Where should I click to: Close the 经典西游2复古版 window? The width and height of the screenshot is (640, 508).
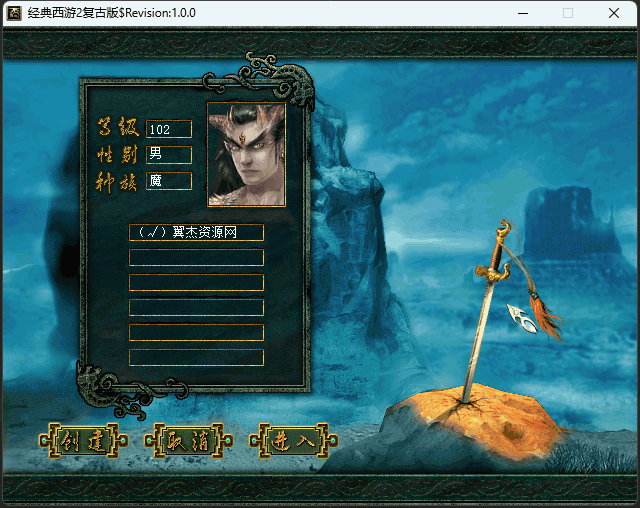[614, 13]
